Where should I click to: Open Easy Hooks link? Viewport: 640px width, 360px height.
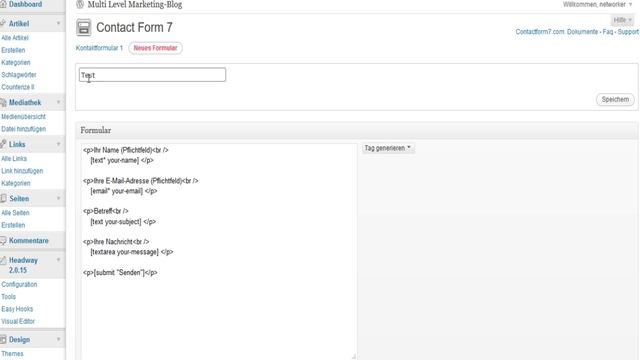[x=17, y=309]
